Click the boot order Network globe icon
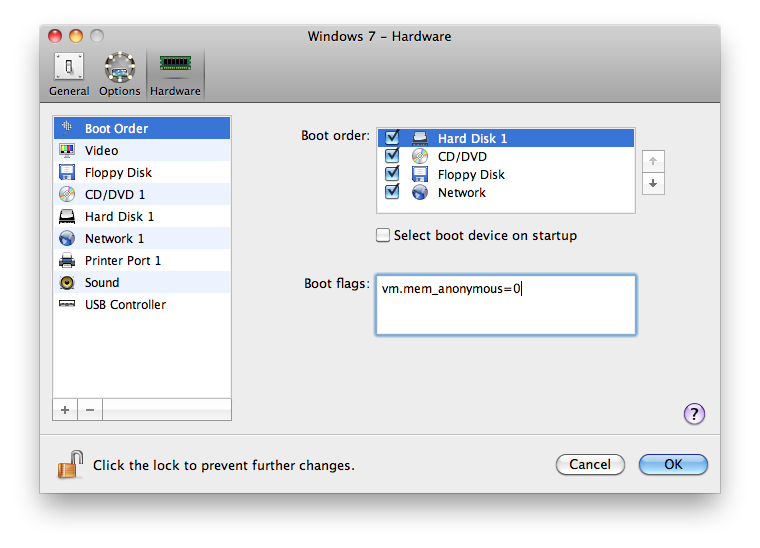The image size is (760, 548). 420,192
